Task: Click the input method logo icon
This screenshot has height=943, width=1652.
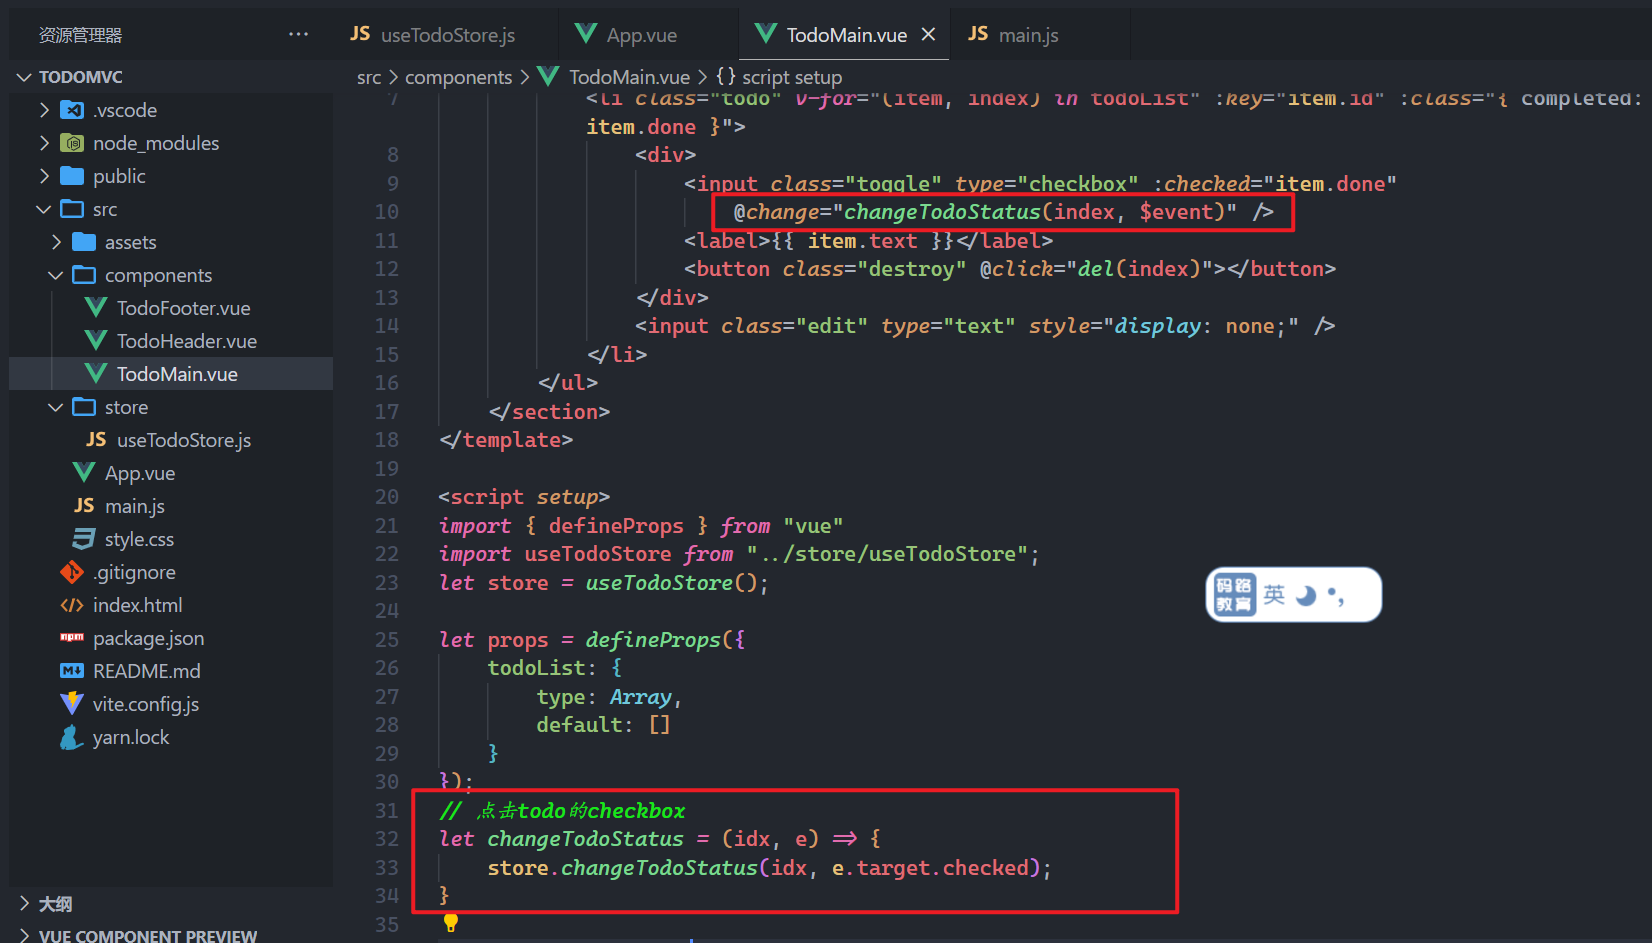Action: pyautogui.click(x=1234, y=595)
